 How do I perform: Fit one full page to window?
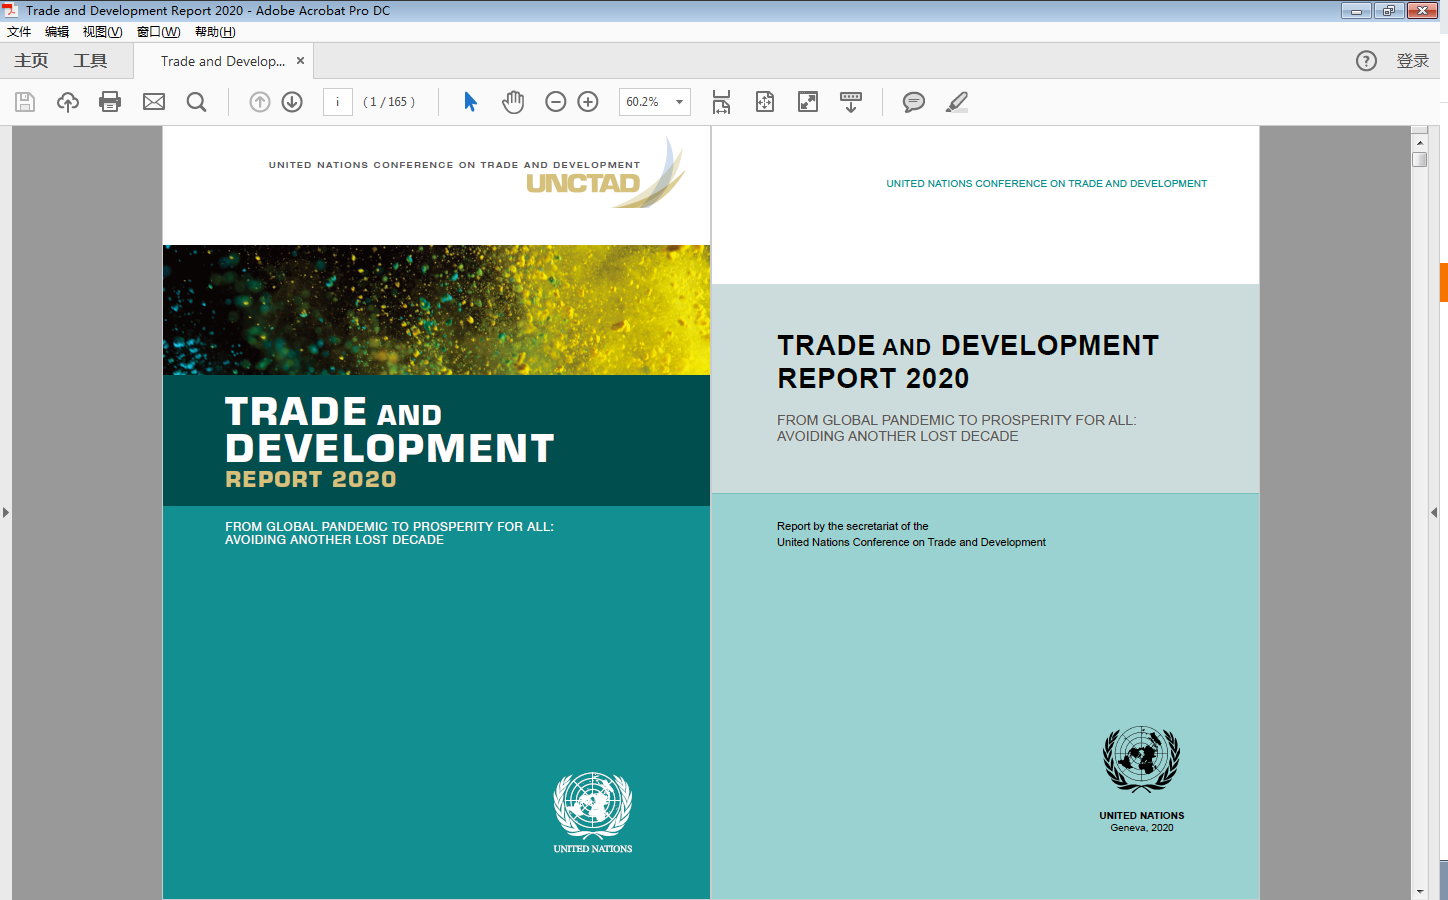coord(765,102)
